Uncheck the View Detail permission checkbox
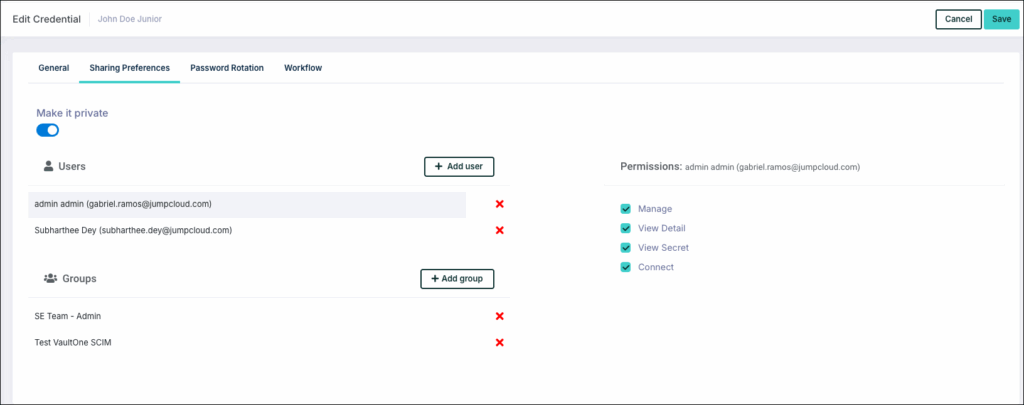 click(626, 228)
